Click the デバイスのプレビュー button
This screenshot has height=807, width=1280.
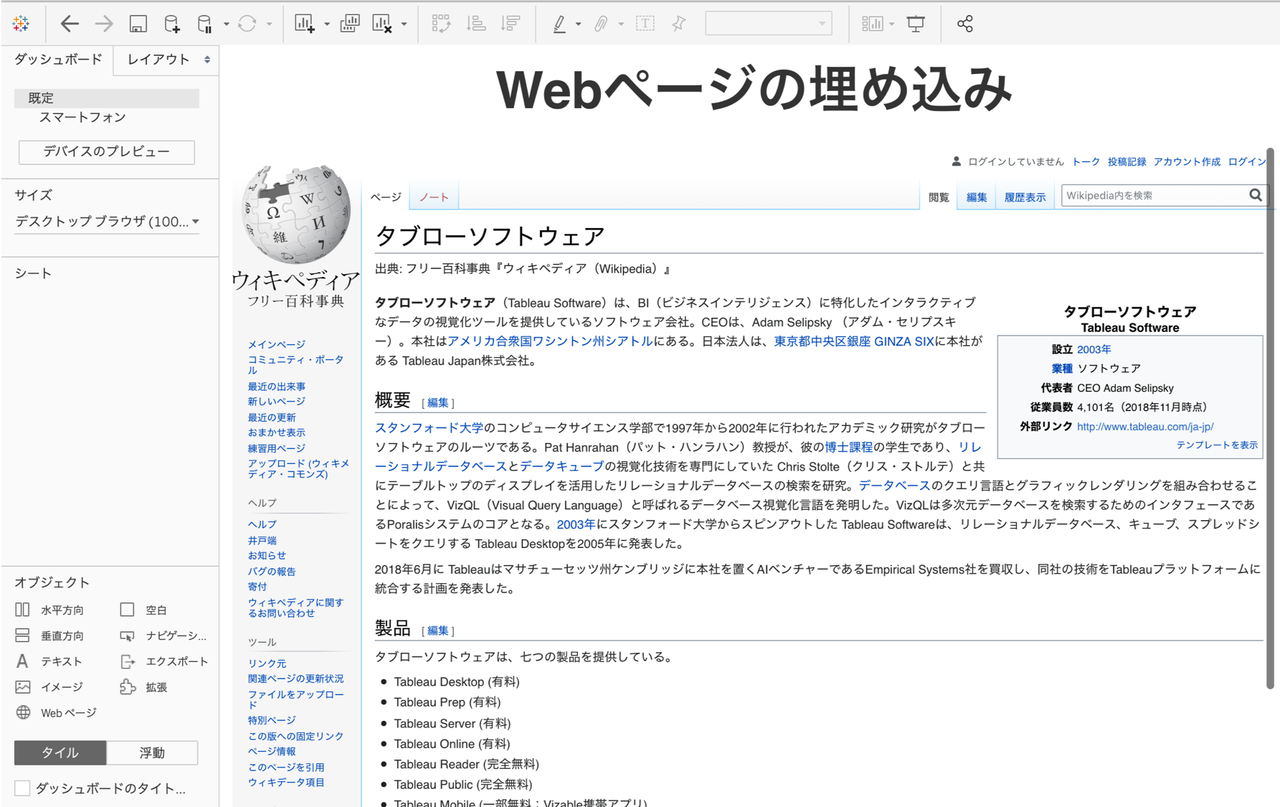pos(106,152)
